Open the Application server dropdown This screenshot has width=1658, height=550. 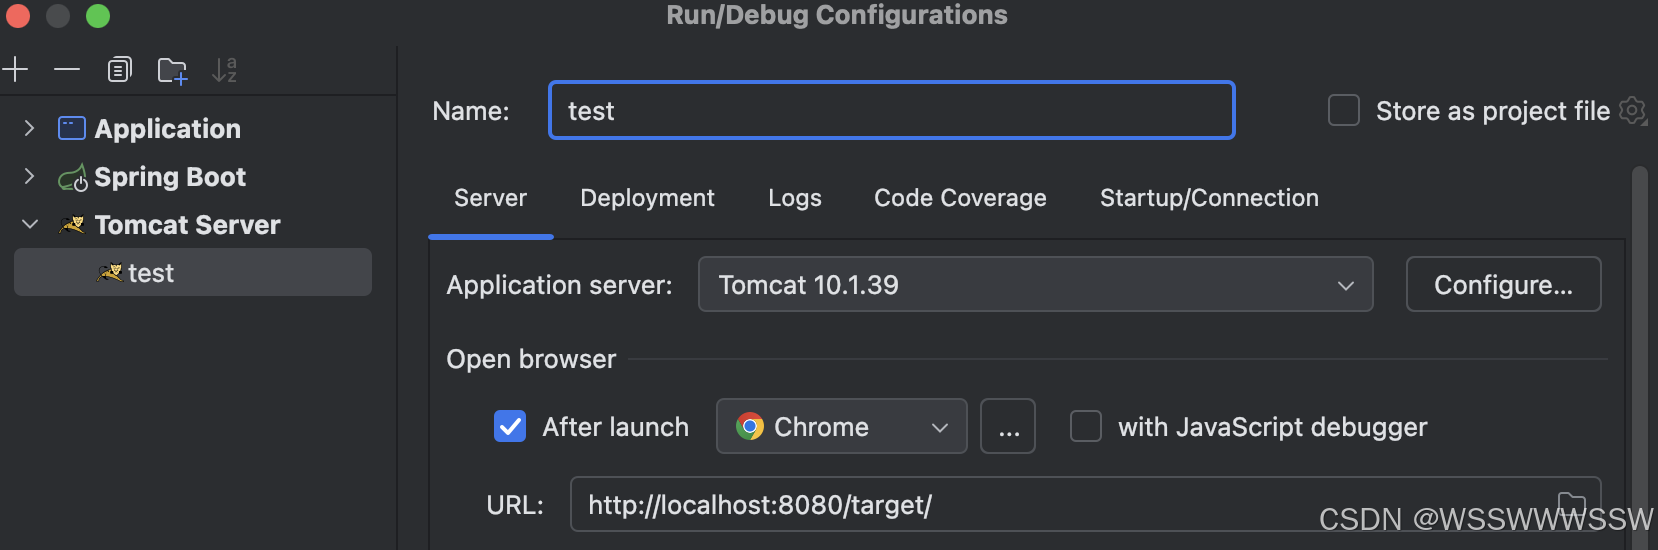[1035, 285]
